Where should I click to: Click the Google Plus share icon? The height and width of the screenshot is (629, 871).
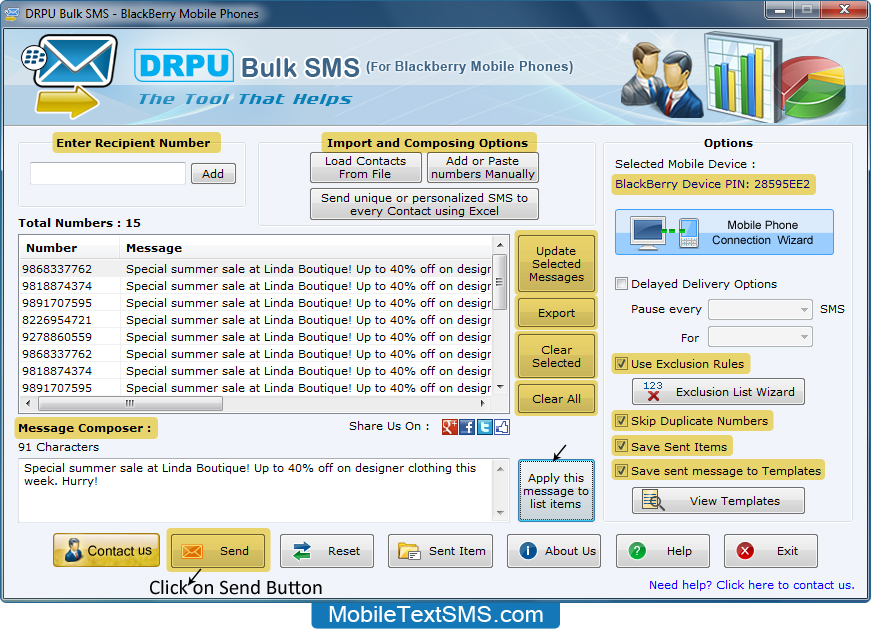pyautogui.click(x=449, y=427)
